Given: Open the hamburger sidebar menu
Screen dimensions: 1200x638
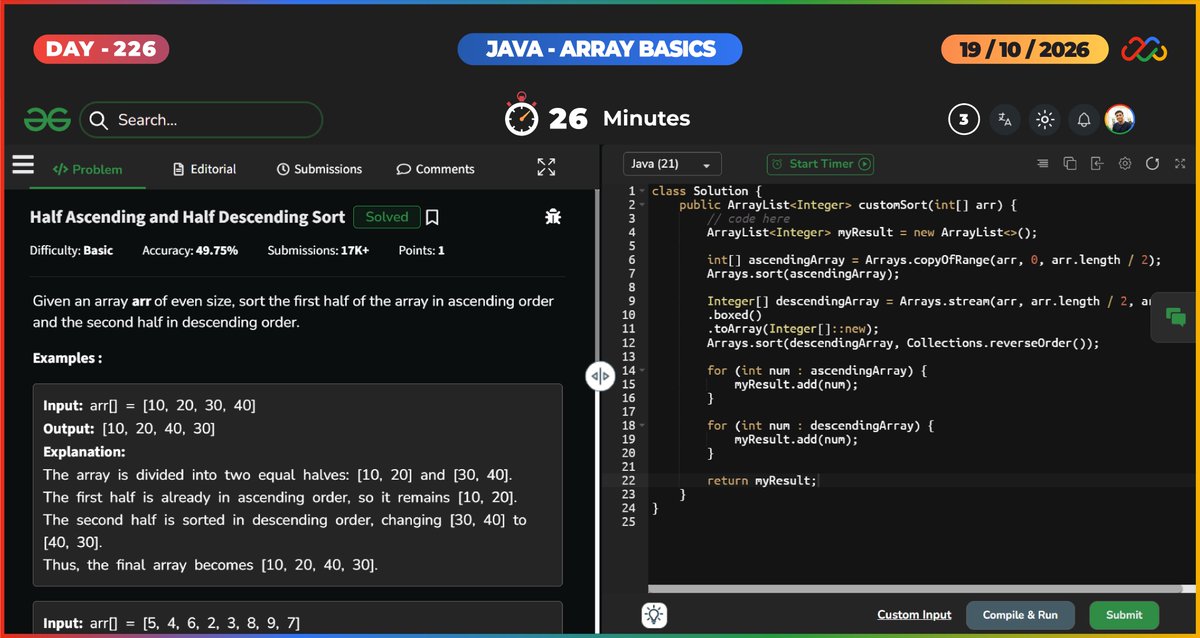Looking at the screenshot, I should (x=23, y=165).
